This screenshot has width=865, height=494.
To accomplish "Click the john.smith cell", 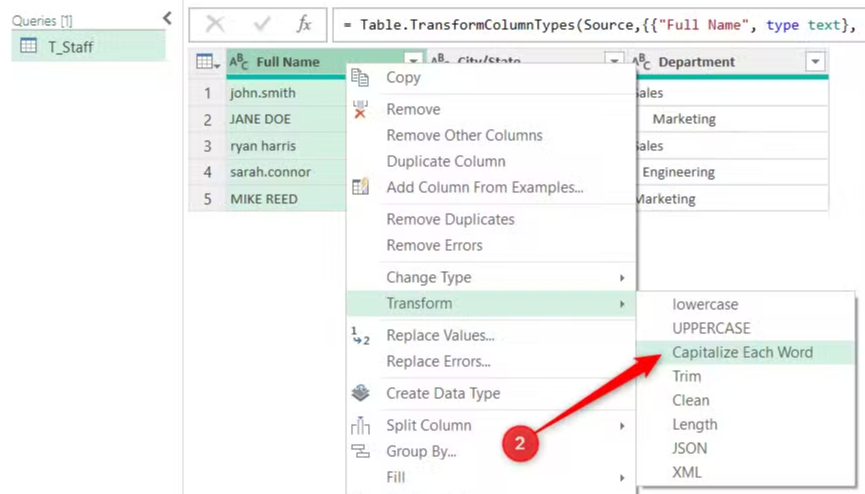I will [286, 93].
